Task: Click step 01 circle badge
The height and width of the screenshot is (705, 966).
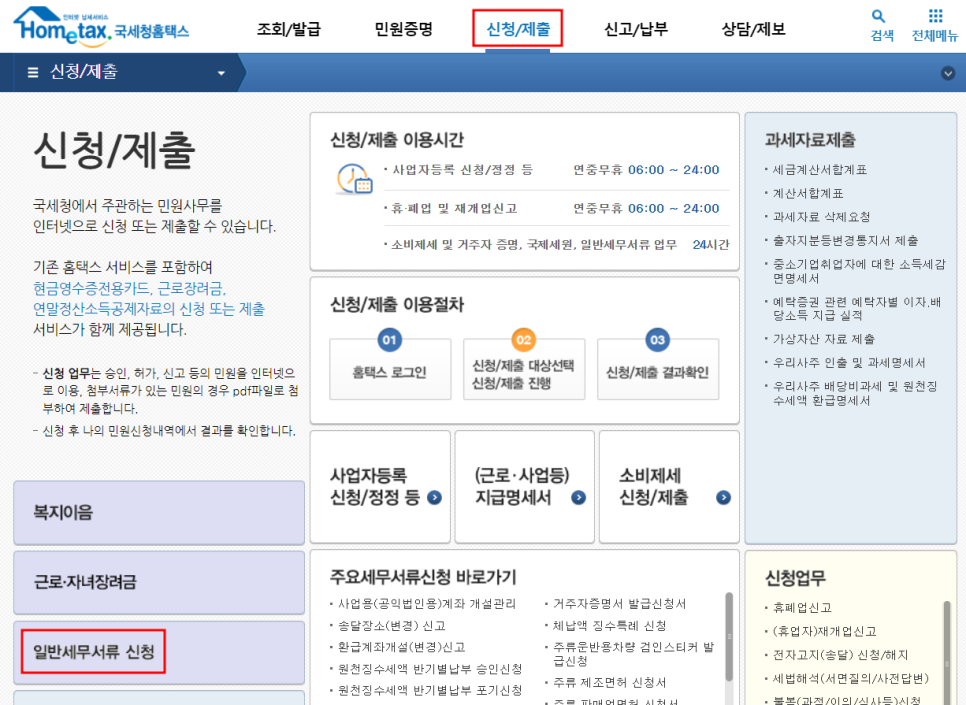Action: [x=389, y=340]
